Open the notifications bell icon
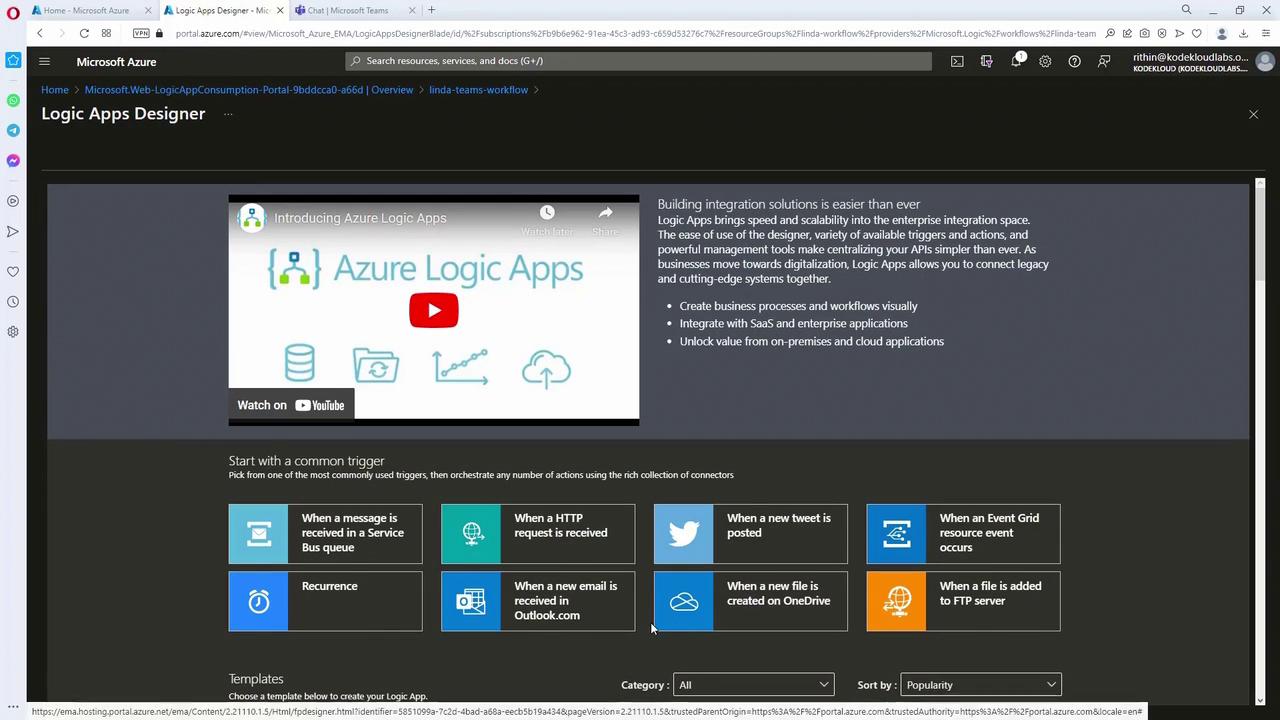 1016,61
